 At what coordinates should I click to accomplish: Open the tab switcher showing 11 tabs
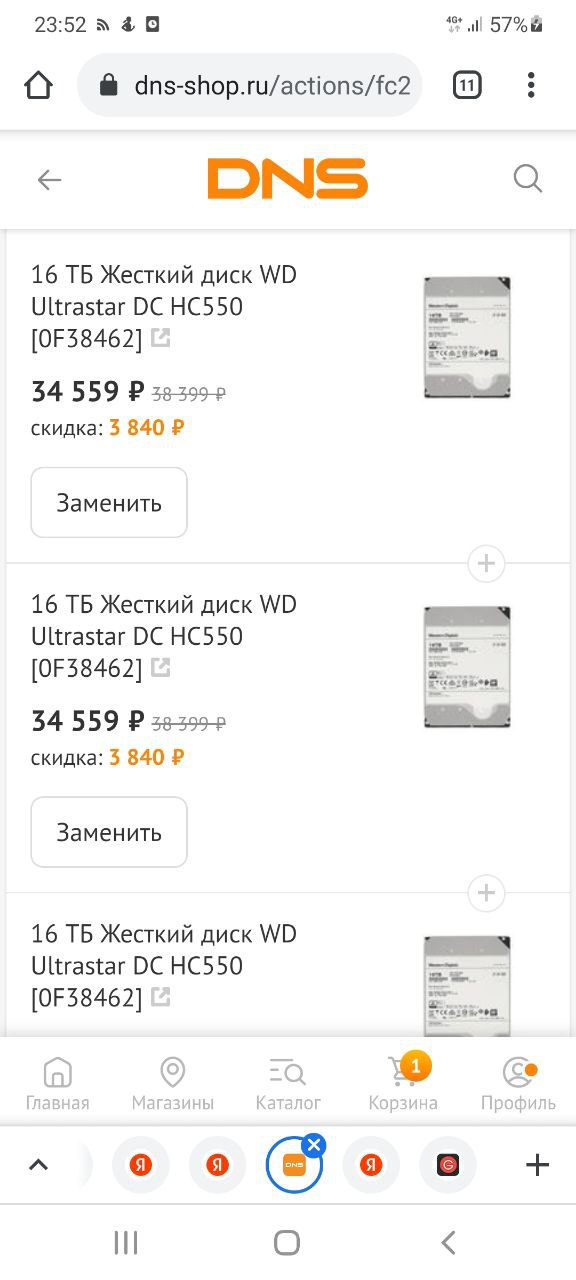(467, 86)
